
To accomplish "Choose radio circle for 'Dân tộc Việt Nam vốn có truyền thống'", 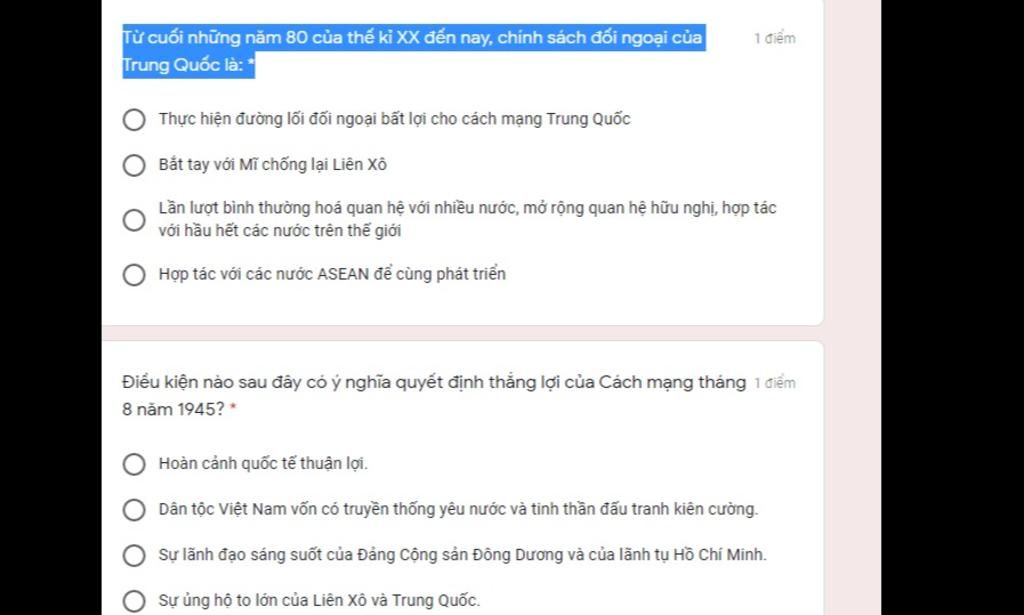I will [x=134, y=510].
